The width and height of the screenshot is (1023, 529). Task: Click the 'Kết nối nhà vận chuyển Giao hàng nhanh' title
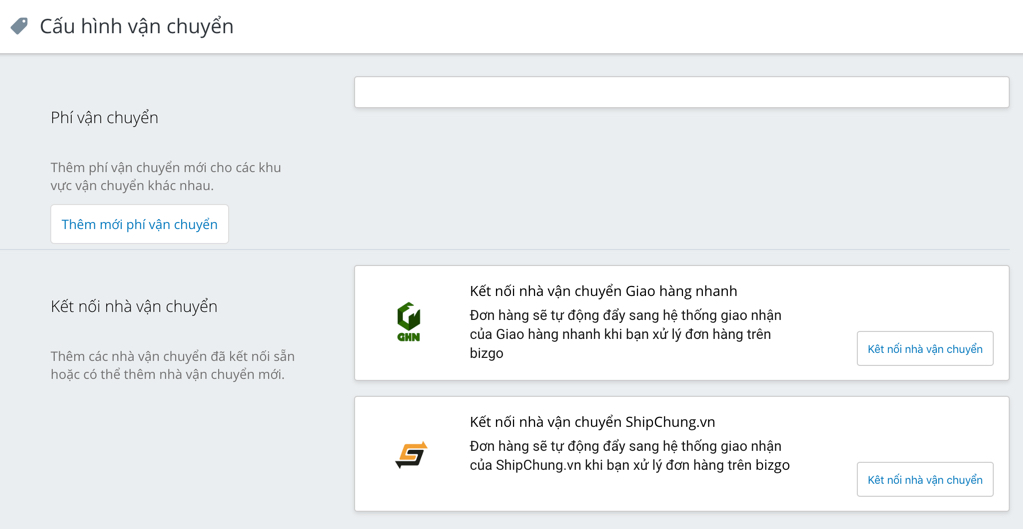(603, 290)
